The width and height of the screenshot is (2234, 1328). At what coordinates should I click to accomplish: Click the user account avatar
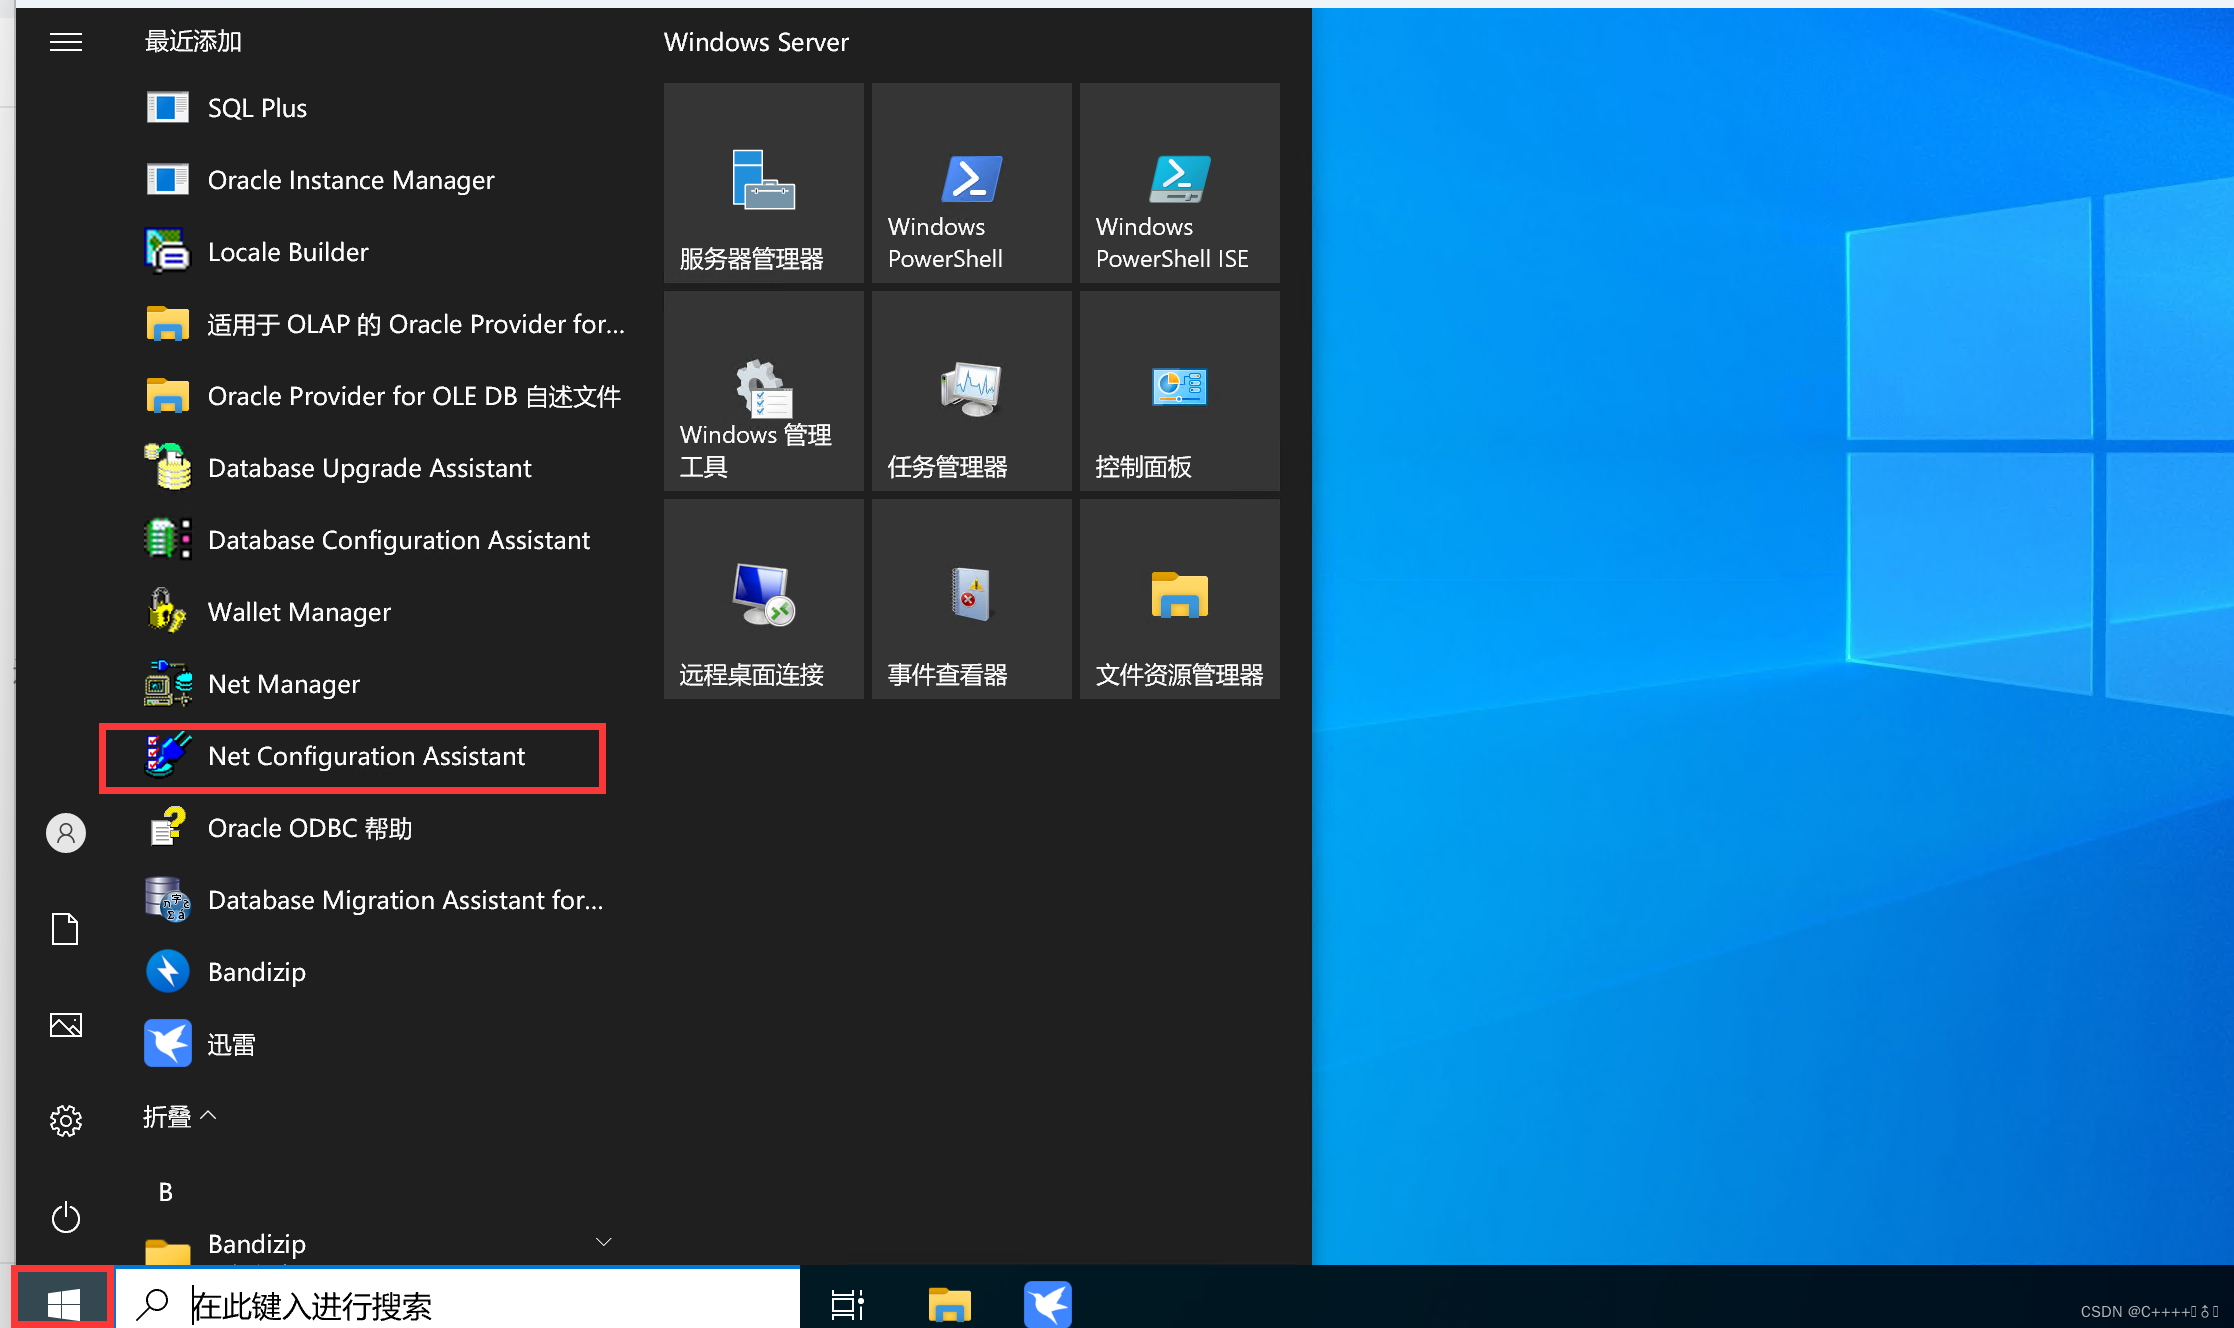(x=66, y=833)
